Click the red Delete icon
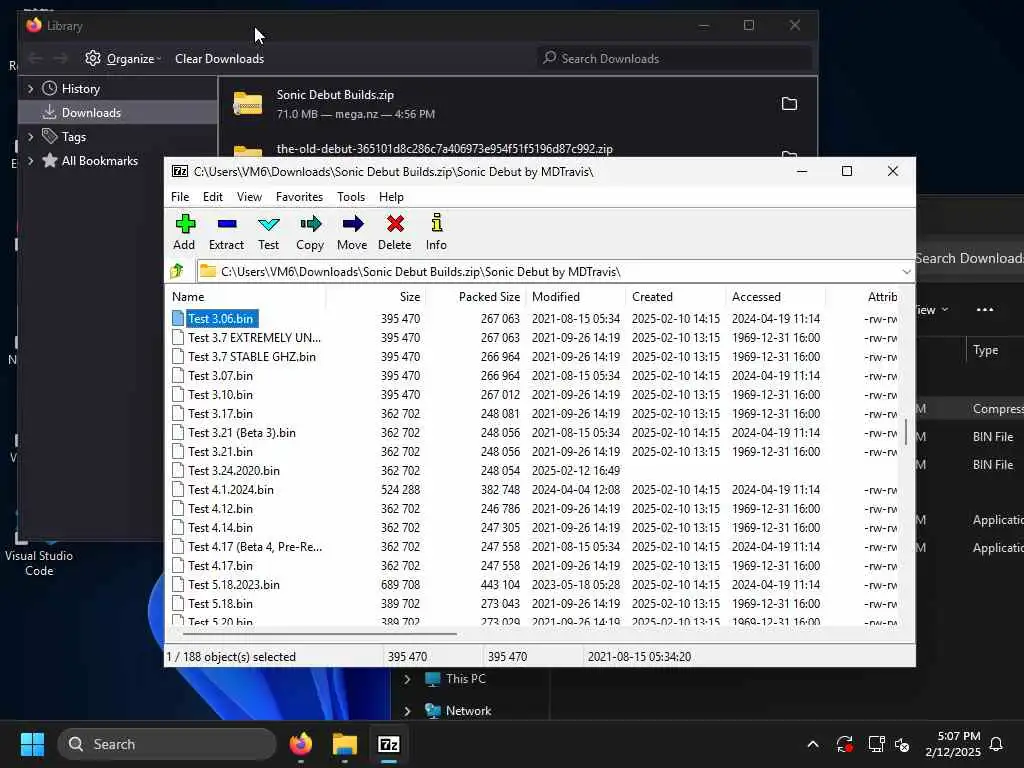This screenshot has height=768, width=1024. pos(394,232)
